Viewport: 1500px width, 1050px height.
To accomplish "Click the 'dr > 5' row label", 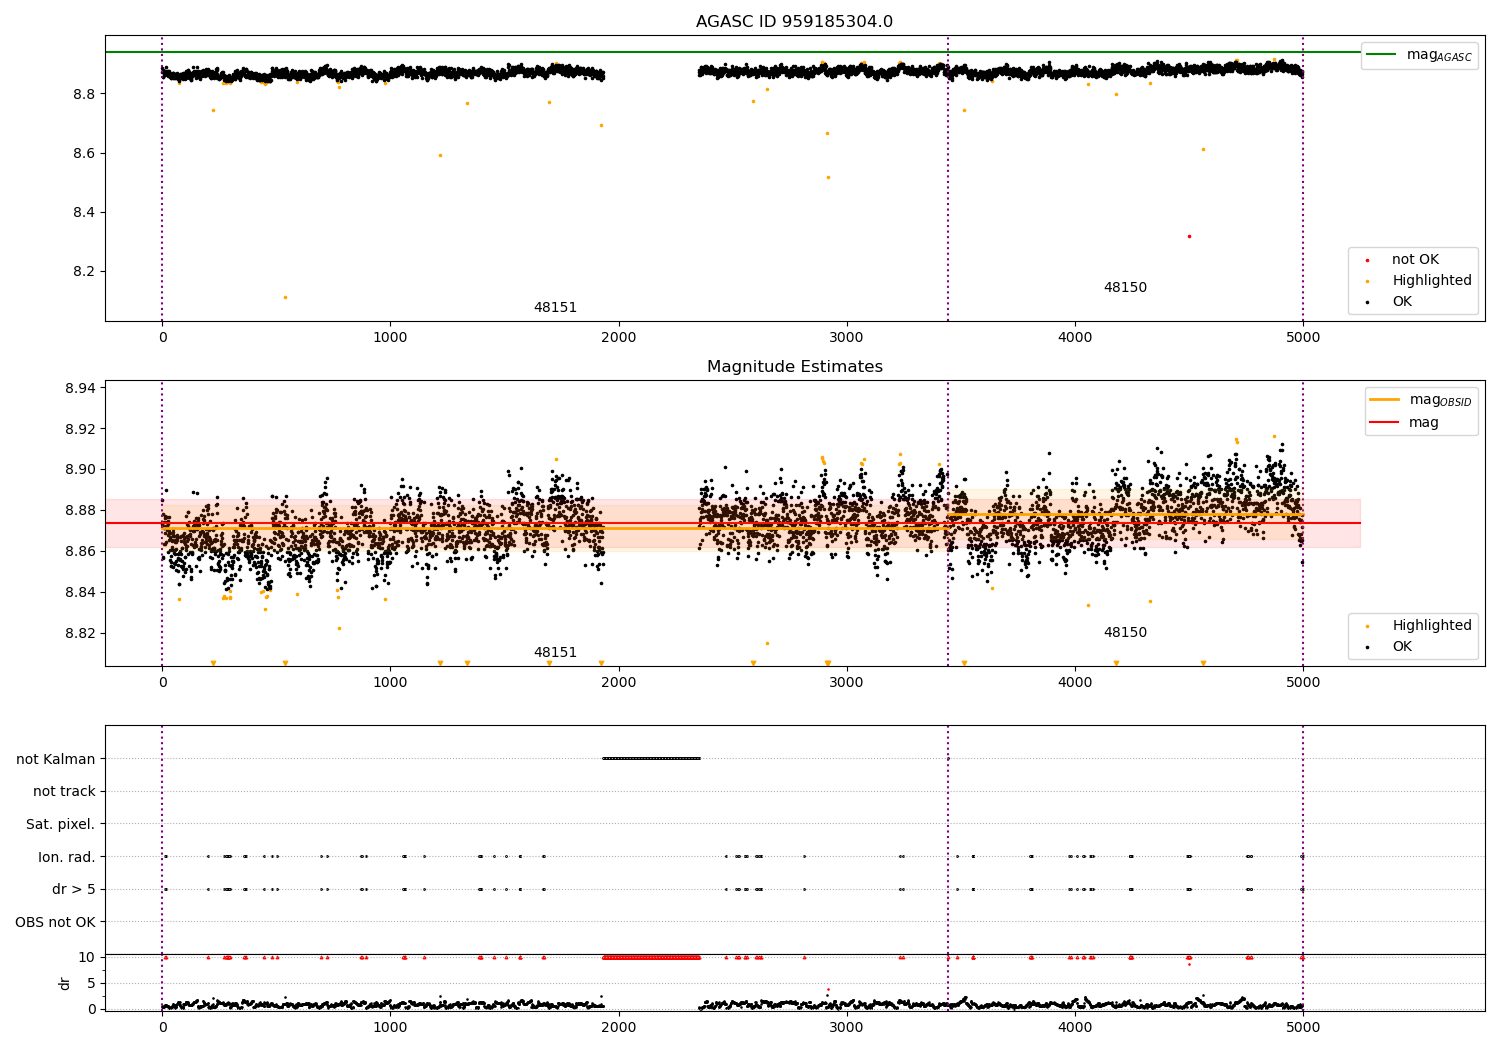I will coord(74,889).
